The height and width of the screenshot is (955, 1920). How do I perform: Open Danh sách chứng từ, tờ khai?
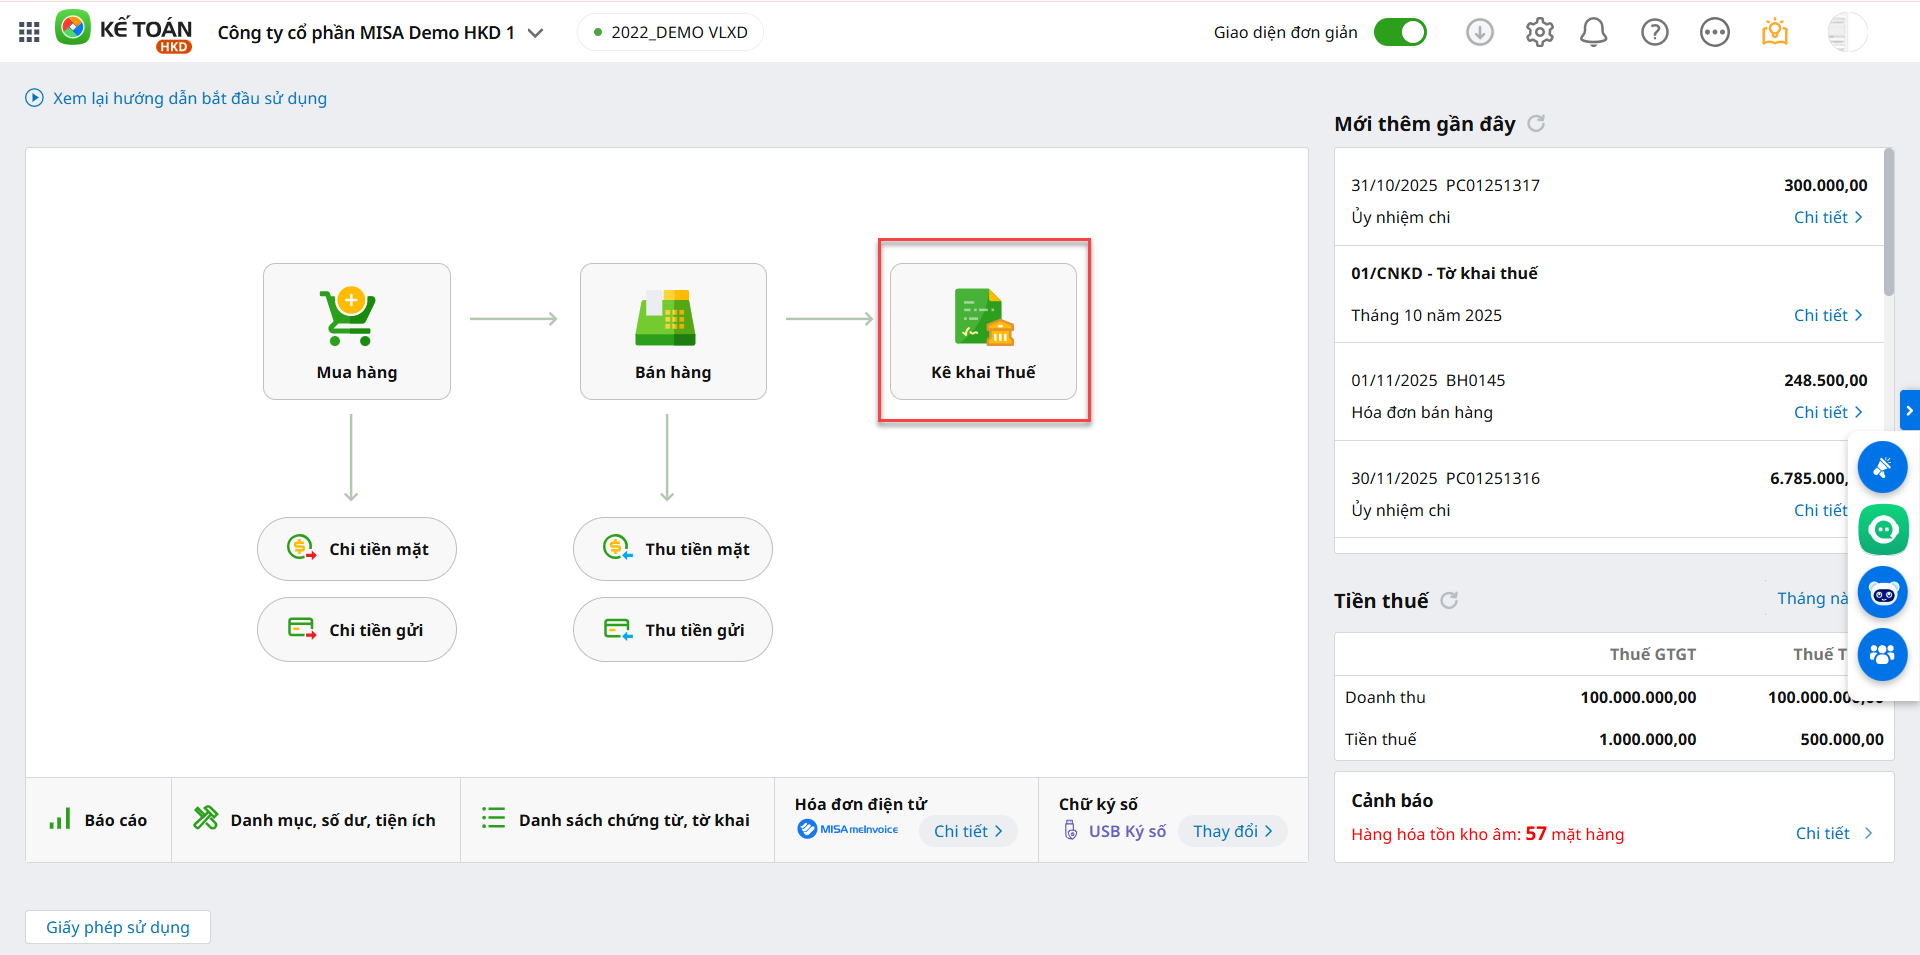pyautogui.click(x=616, y=820)
